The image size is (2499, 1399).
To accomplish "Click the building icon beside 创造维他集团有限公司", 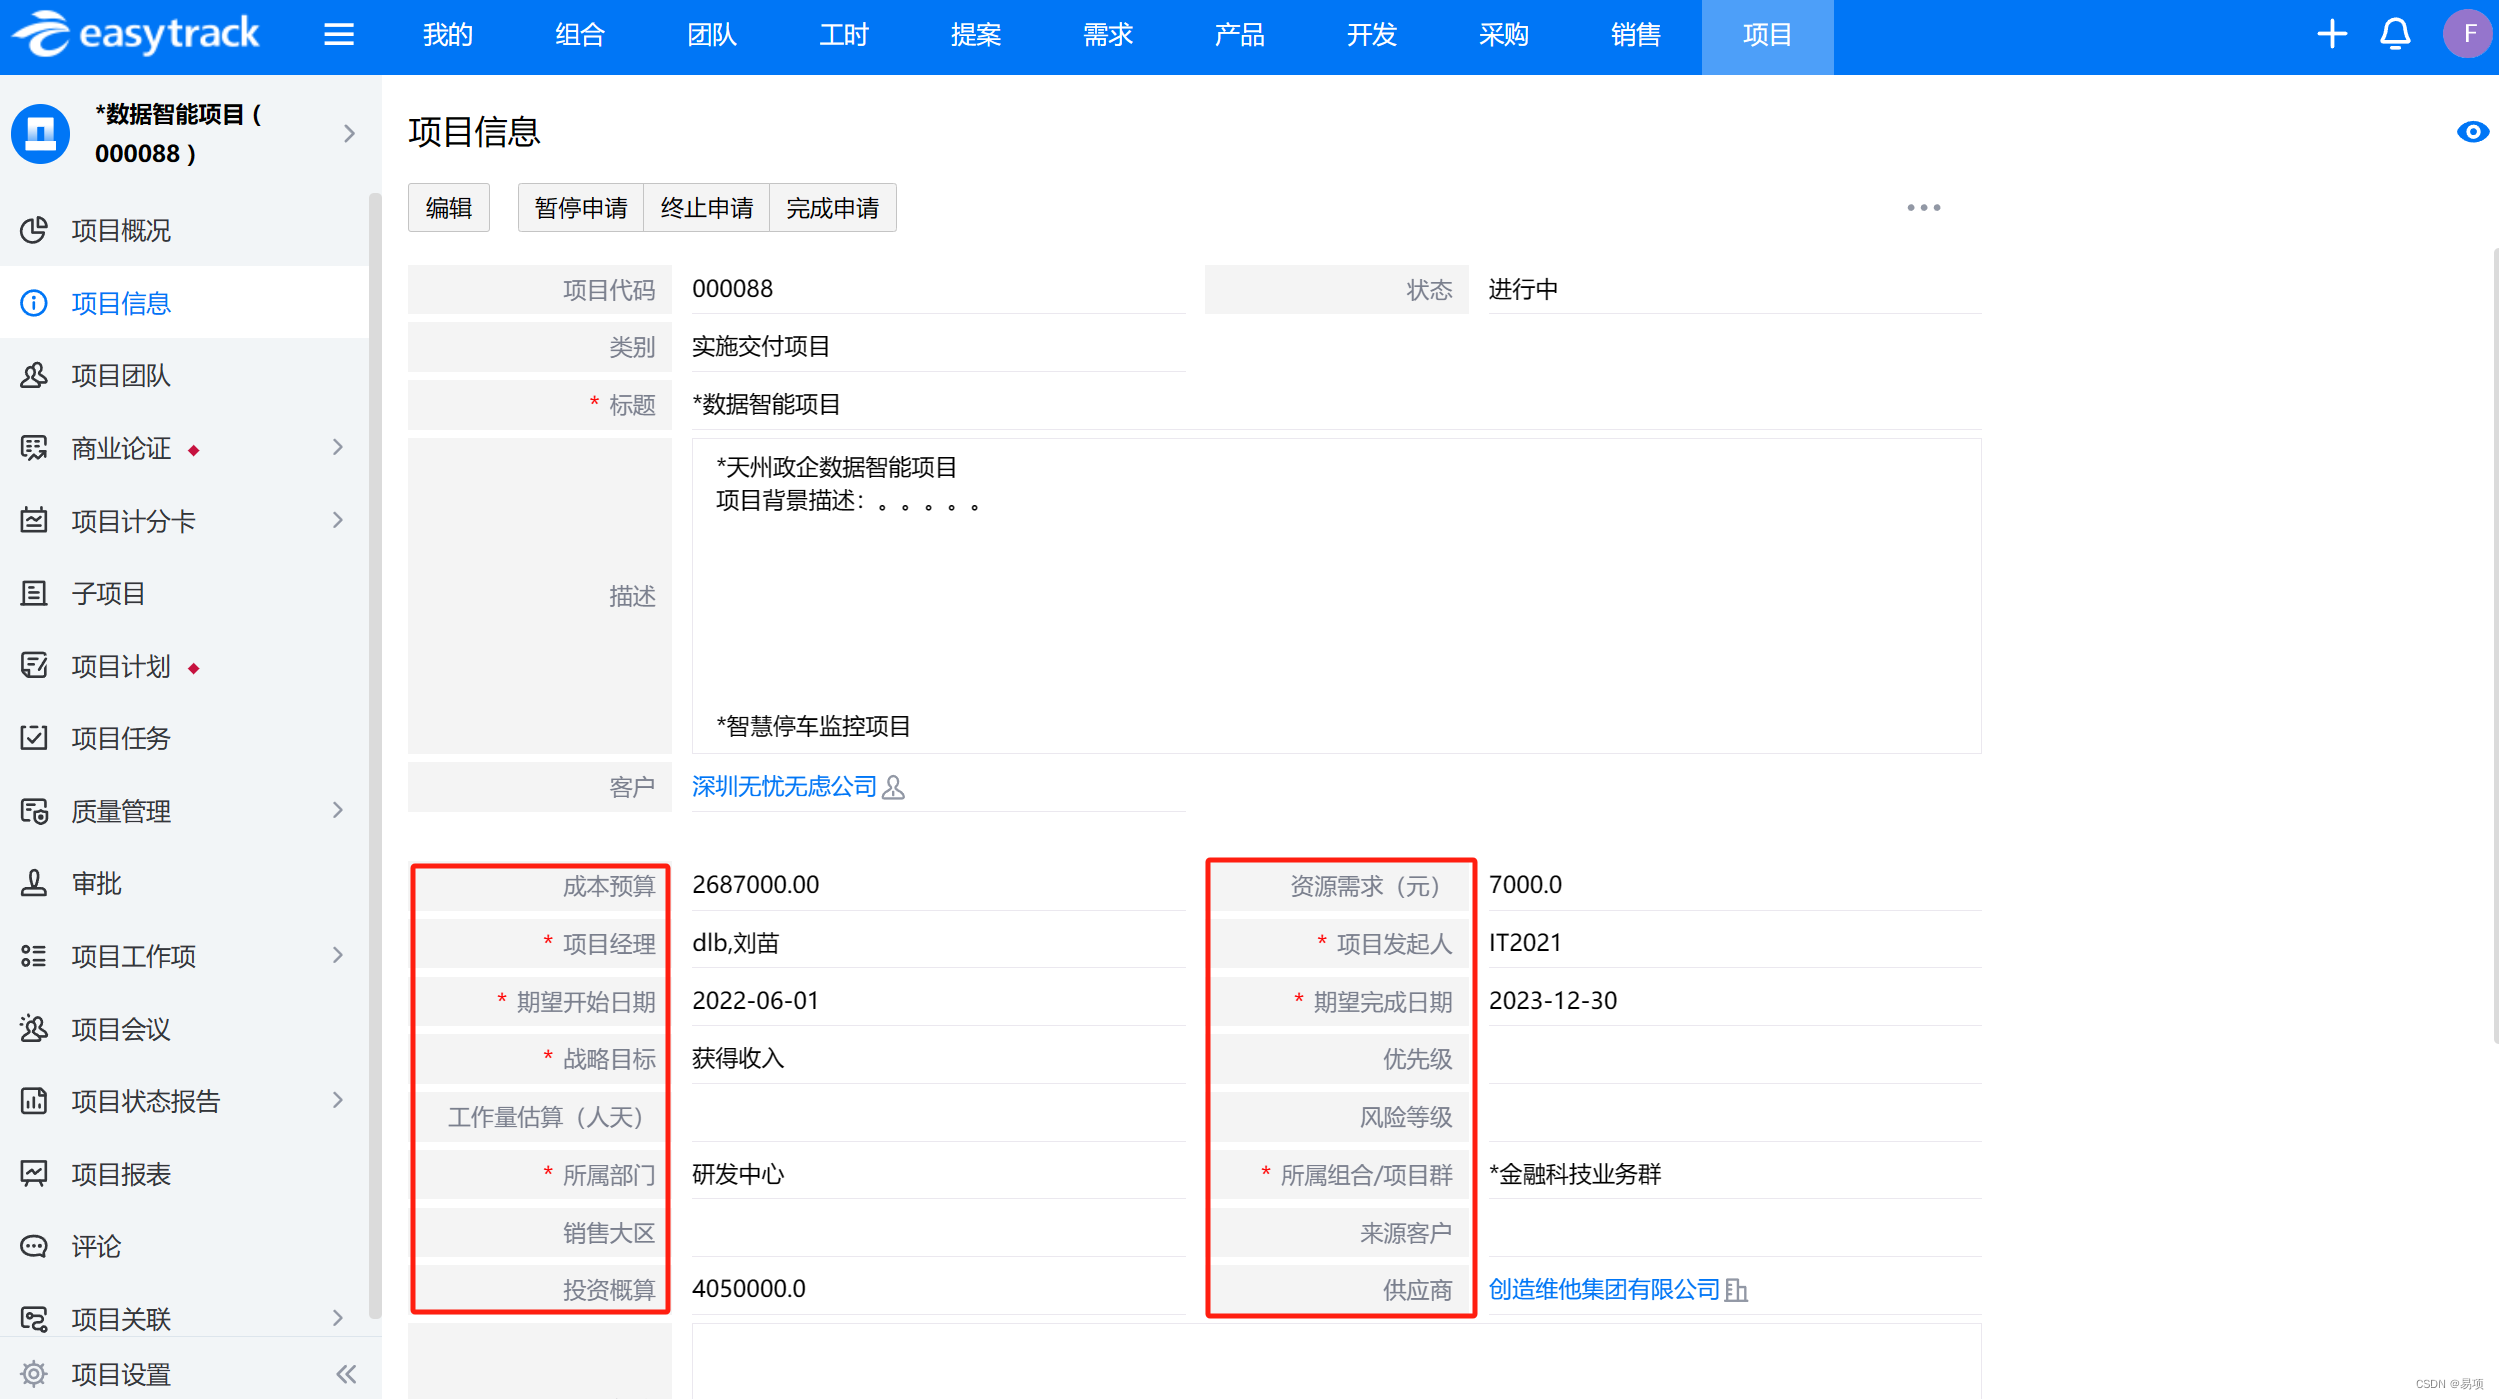I will pos(1736,1290).
